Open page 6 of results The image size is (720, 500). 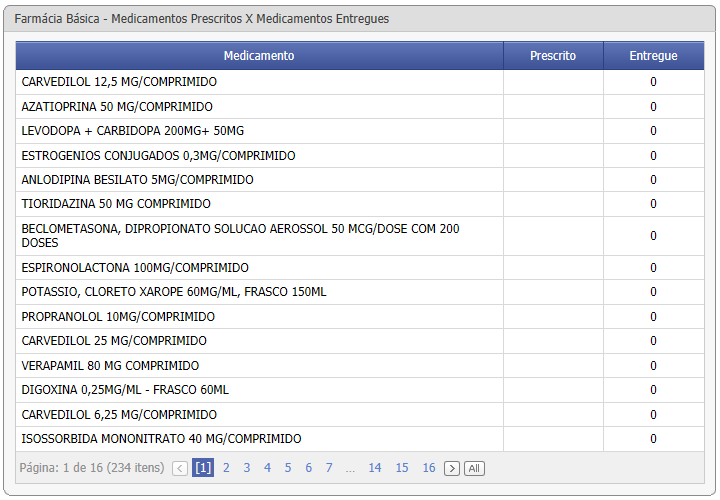[309, 468]
